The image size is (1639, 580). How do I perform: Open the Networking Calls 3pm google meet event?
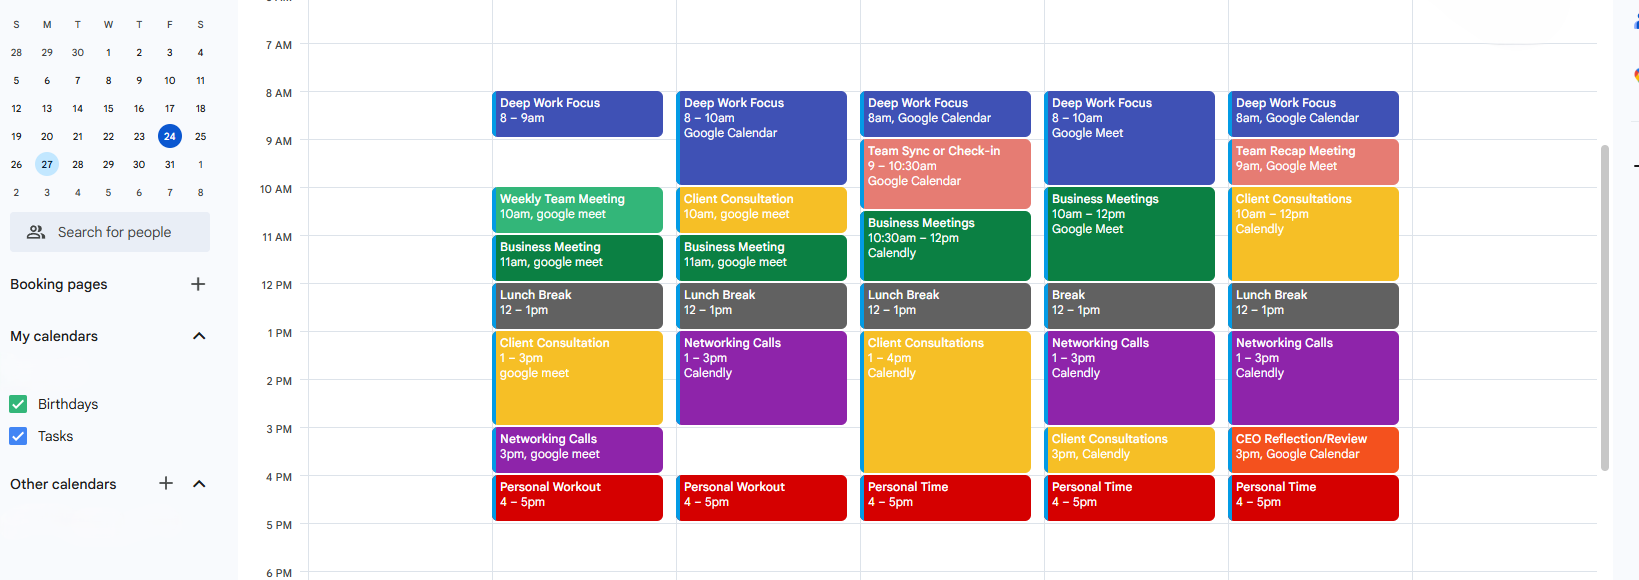coord(578,448)
